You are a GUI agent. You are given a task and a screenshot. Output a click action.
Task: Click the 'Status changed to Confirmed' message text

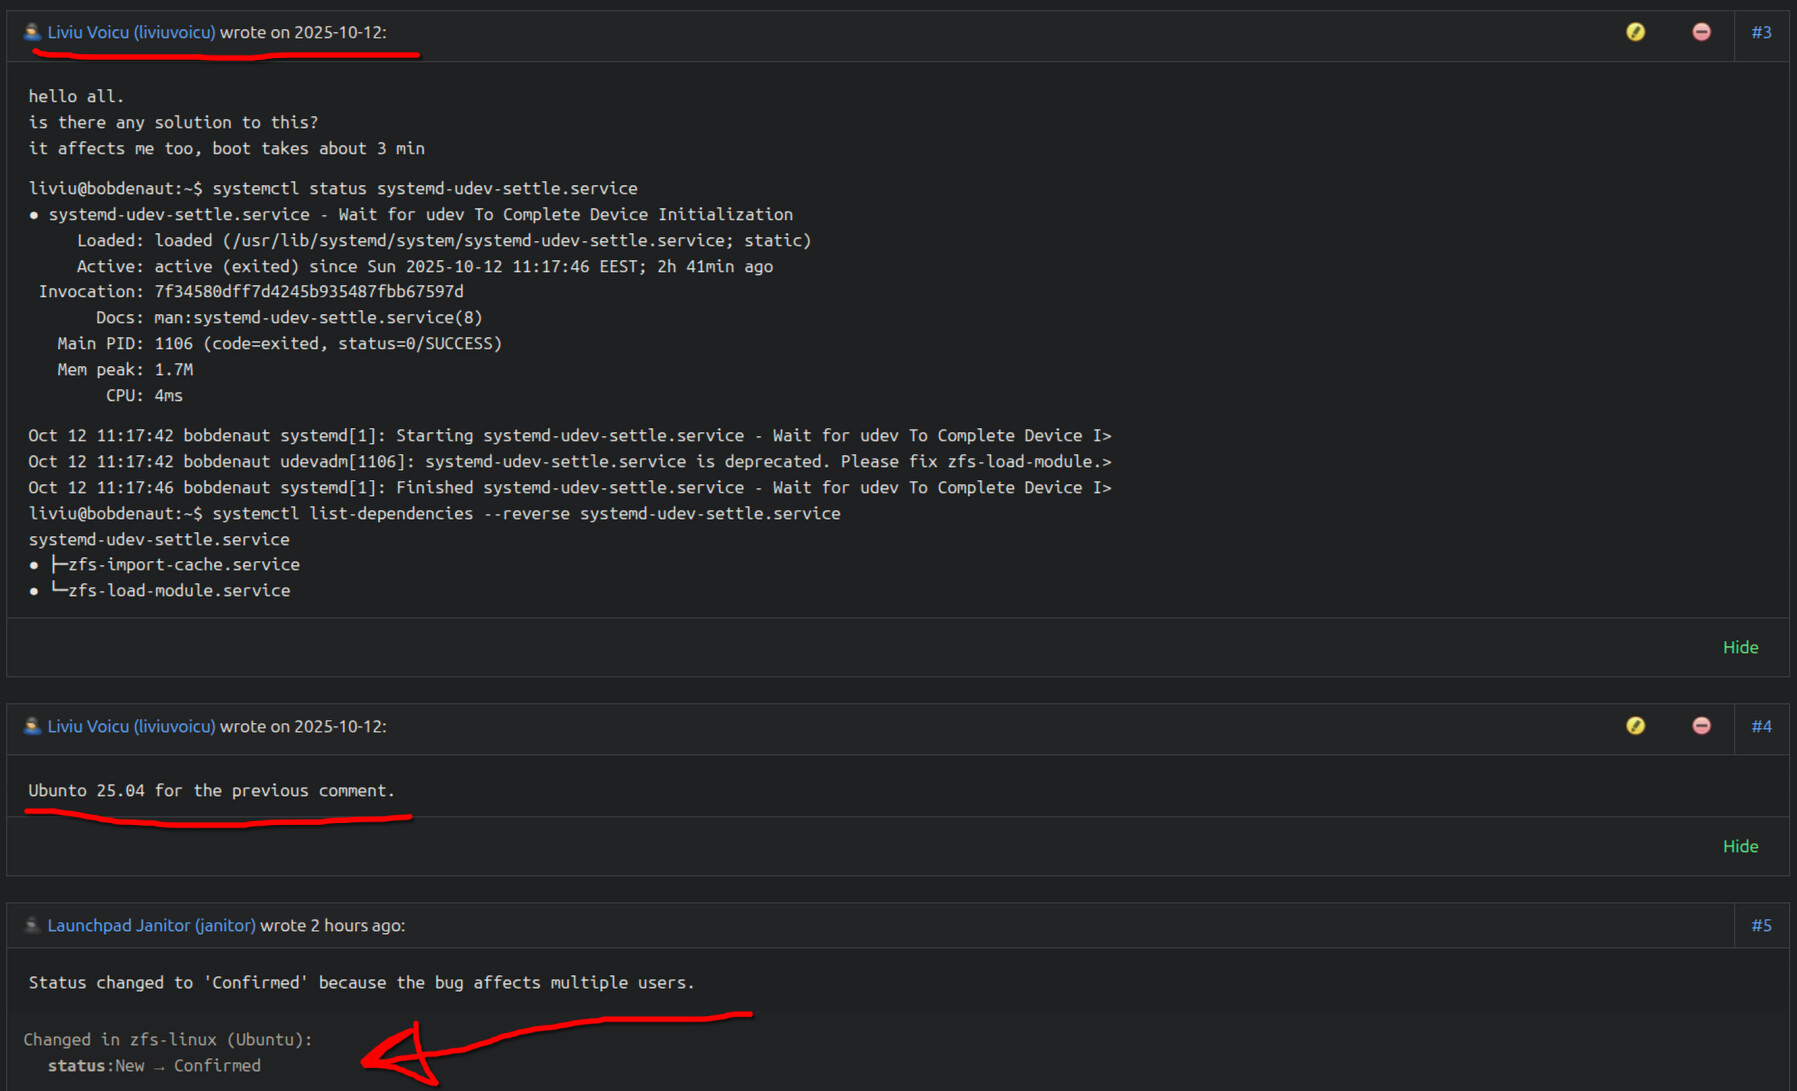click(x=361, y=982)
